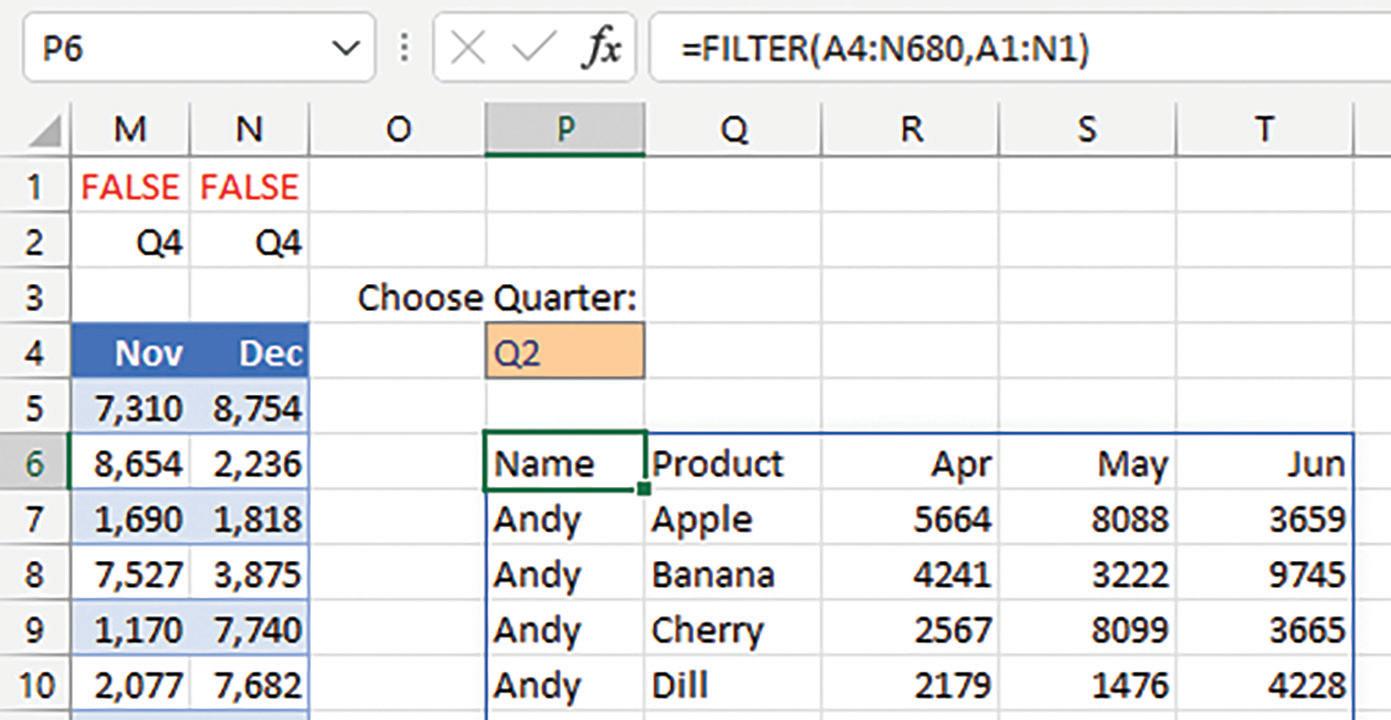Click the fill handle of cell P6
The height and width of the screenshot is (720, 1391).
pos(643,489)
